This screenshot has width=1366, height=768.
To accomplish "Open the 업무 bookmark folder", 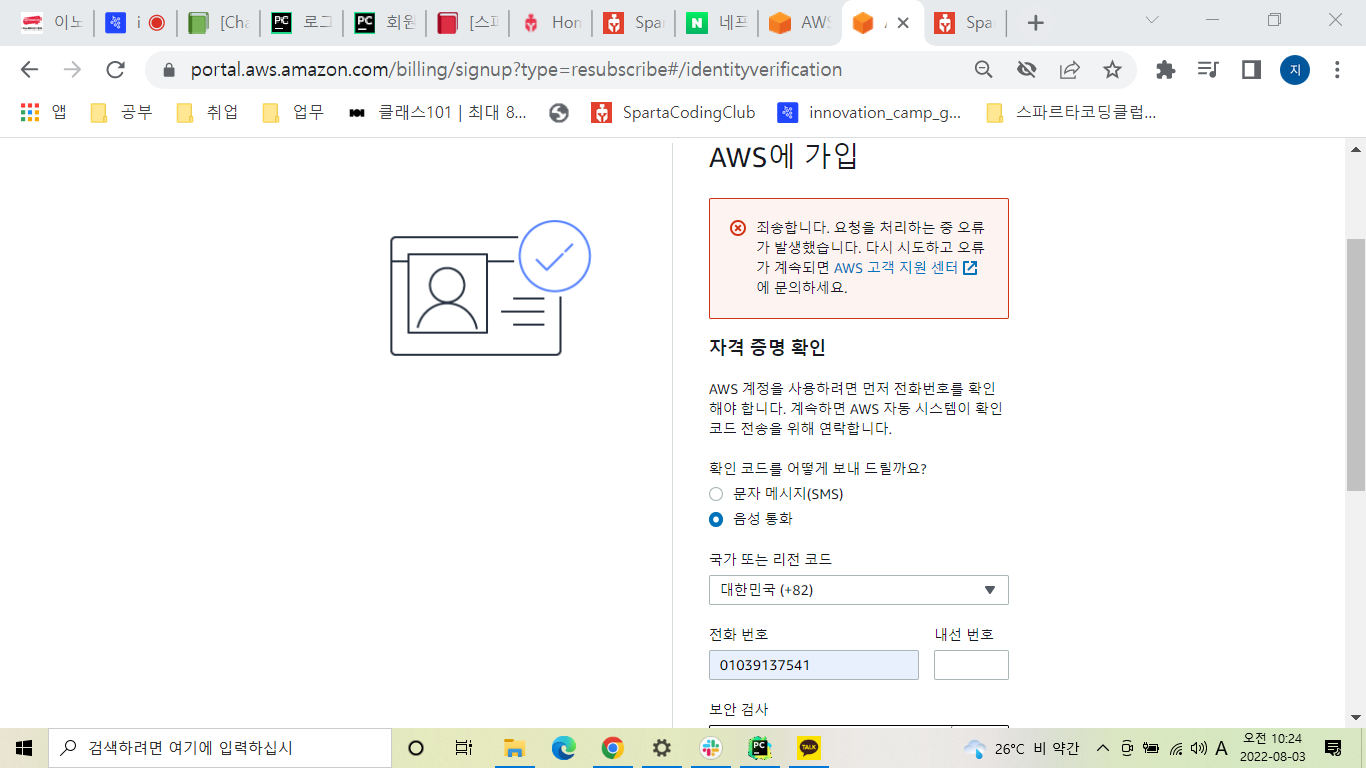I will coord(293,113).
